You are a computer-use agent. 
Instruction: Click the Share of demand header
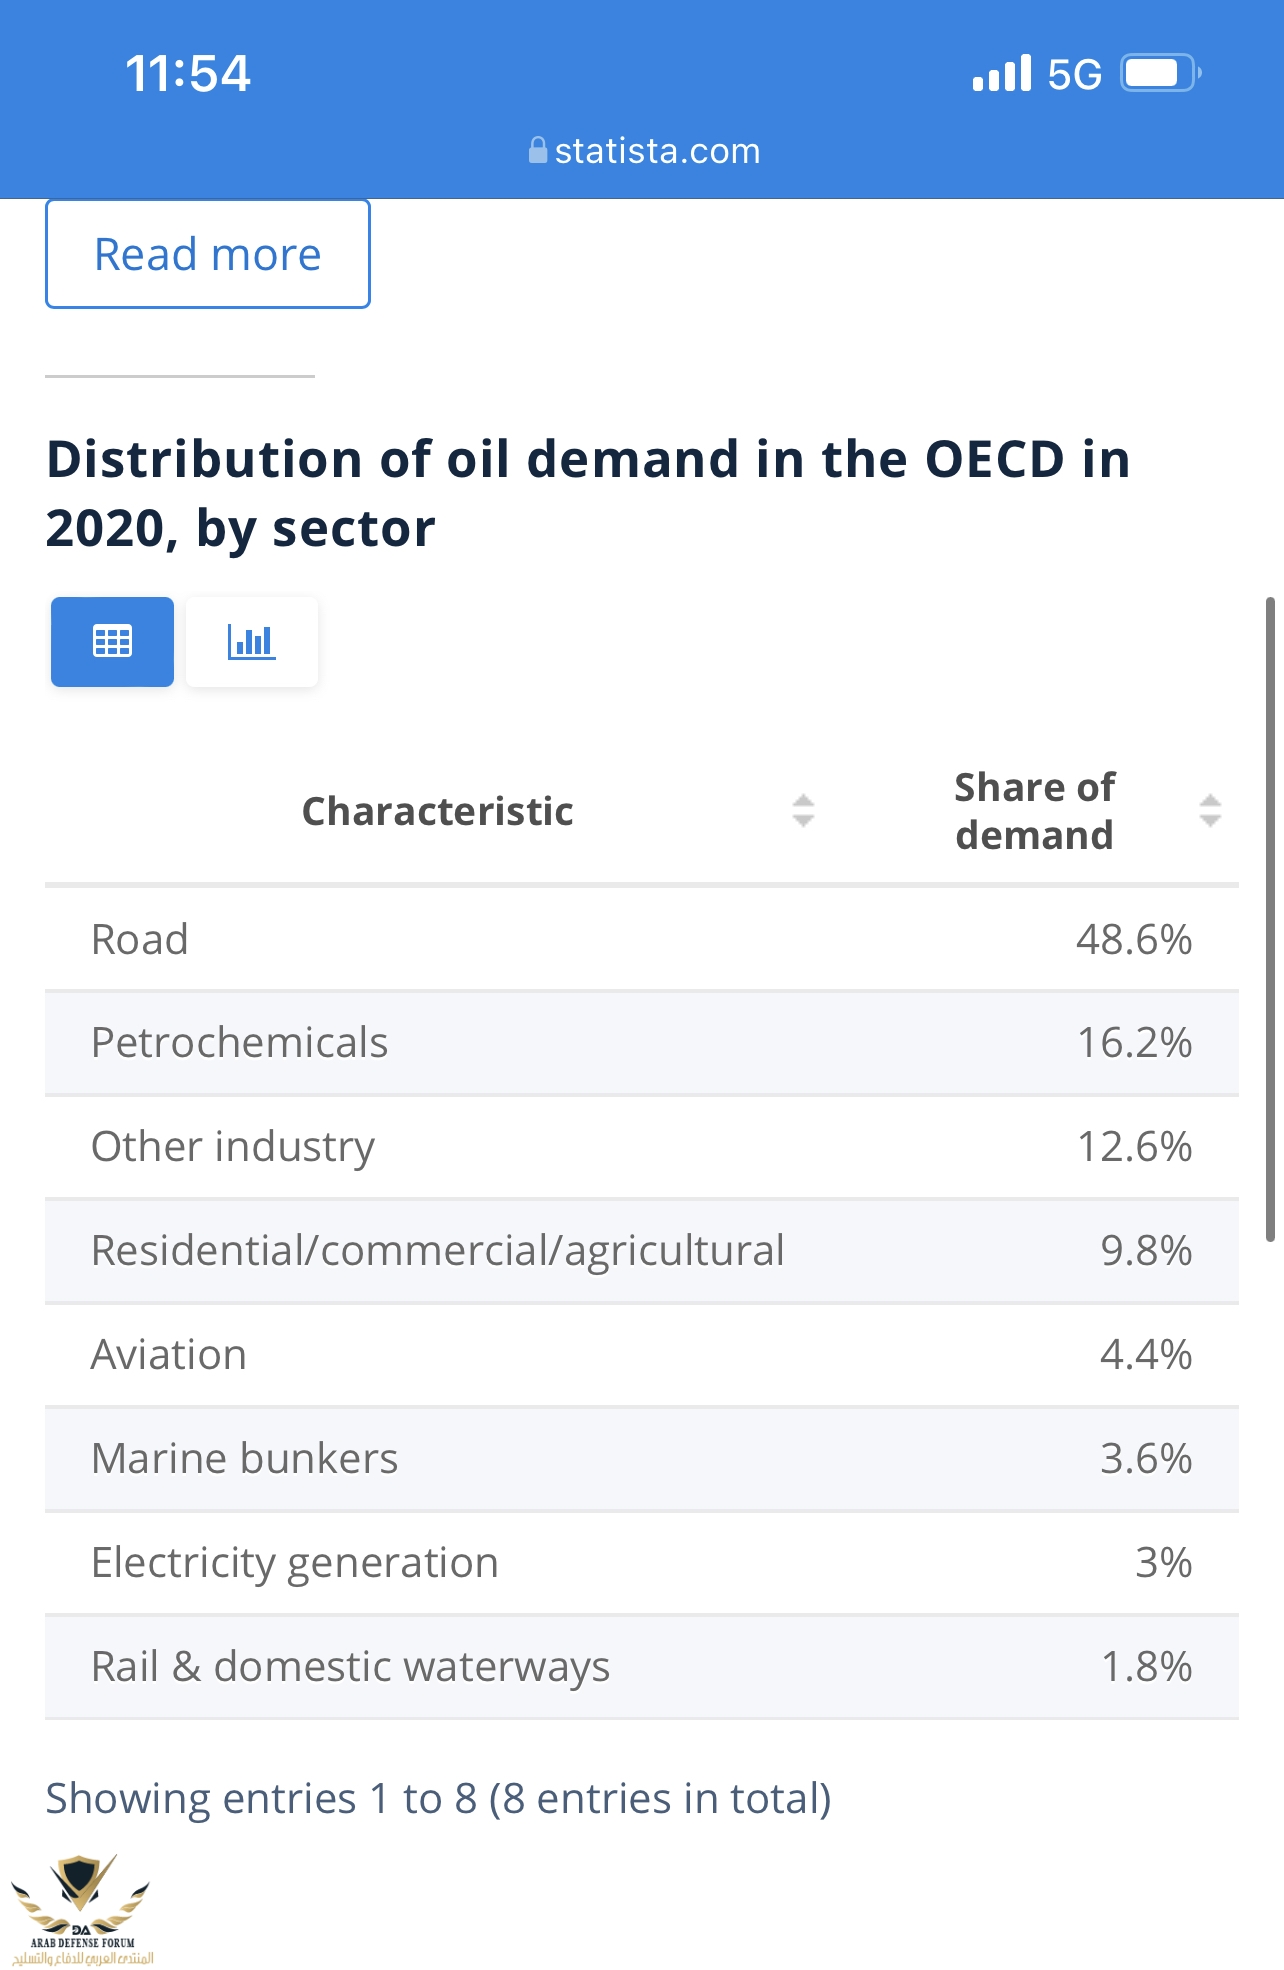point(1034,811)
